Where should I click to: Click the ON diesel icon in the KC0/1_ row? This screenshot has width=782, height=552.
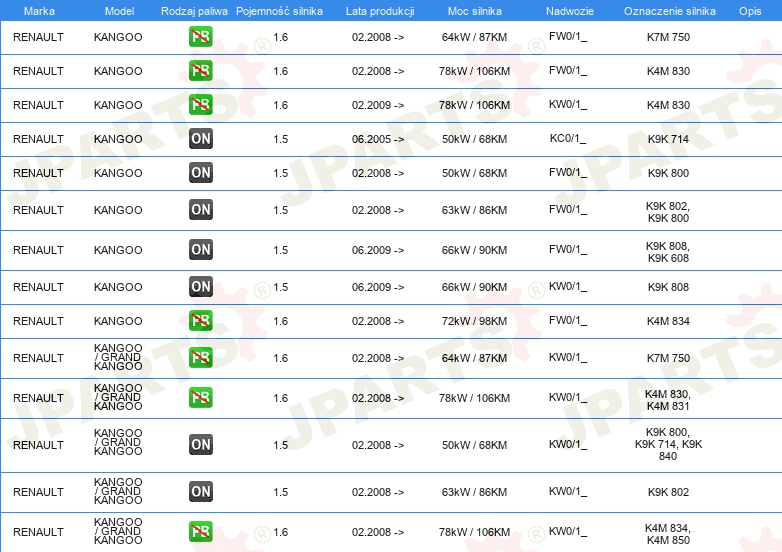click(x=200, y=138)
